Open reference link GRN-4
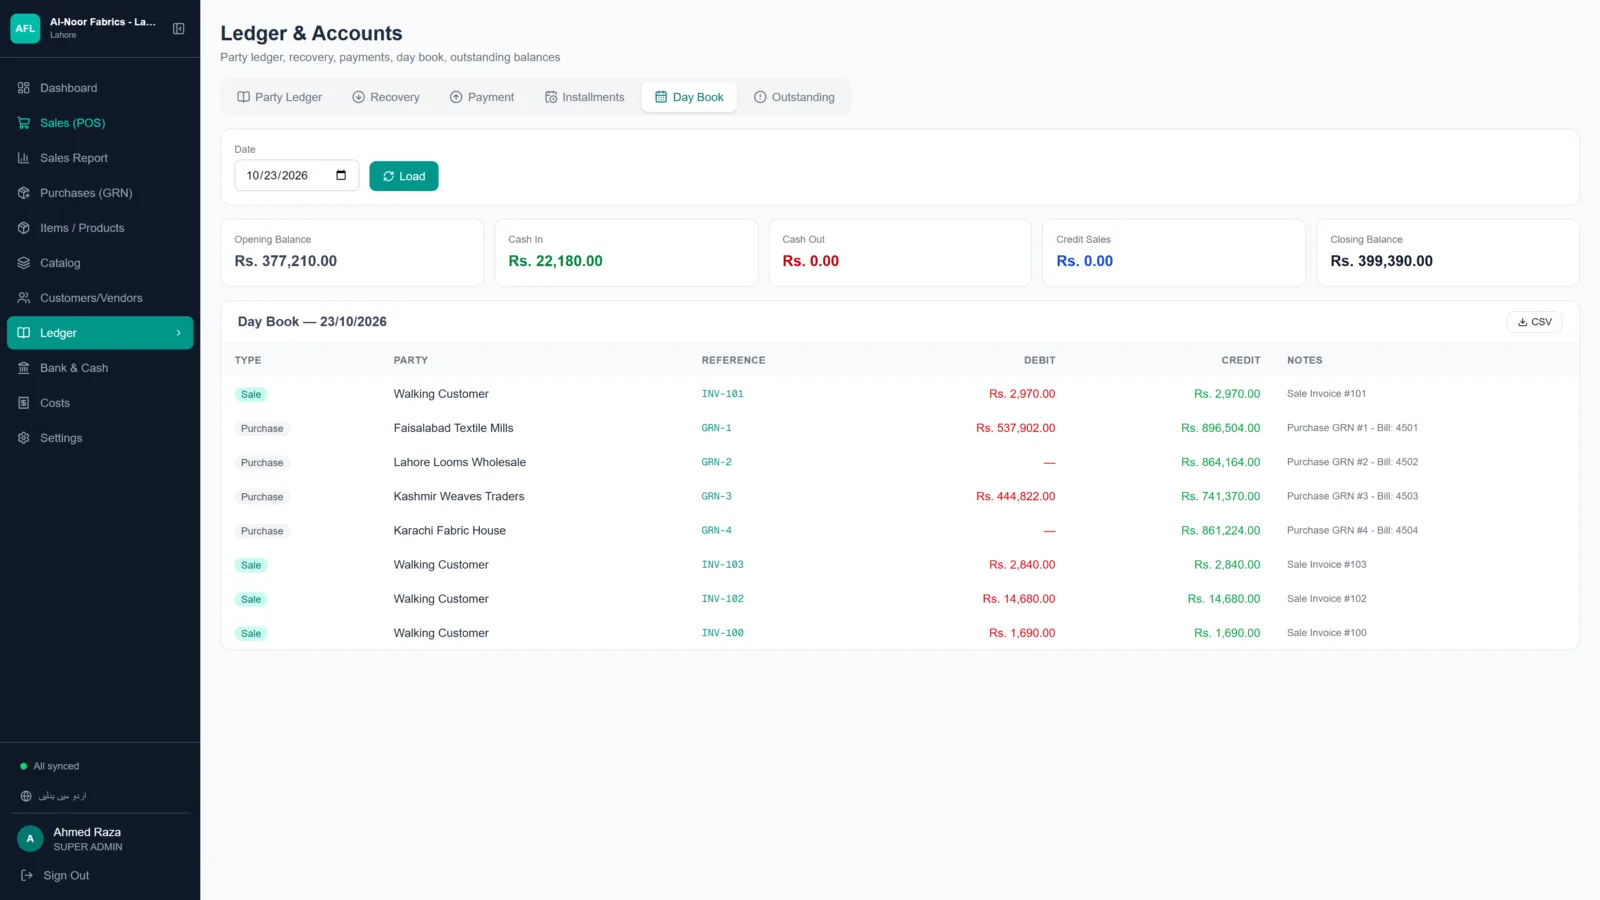This screenshot has height=900, width=1600. [x=717, y=531]
